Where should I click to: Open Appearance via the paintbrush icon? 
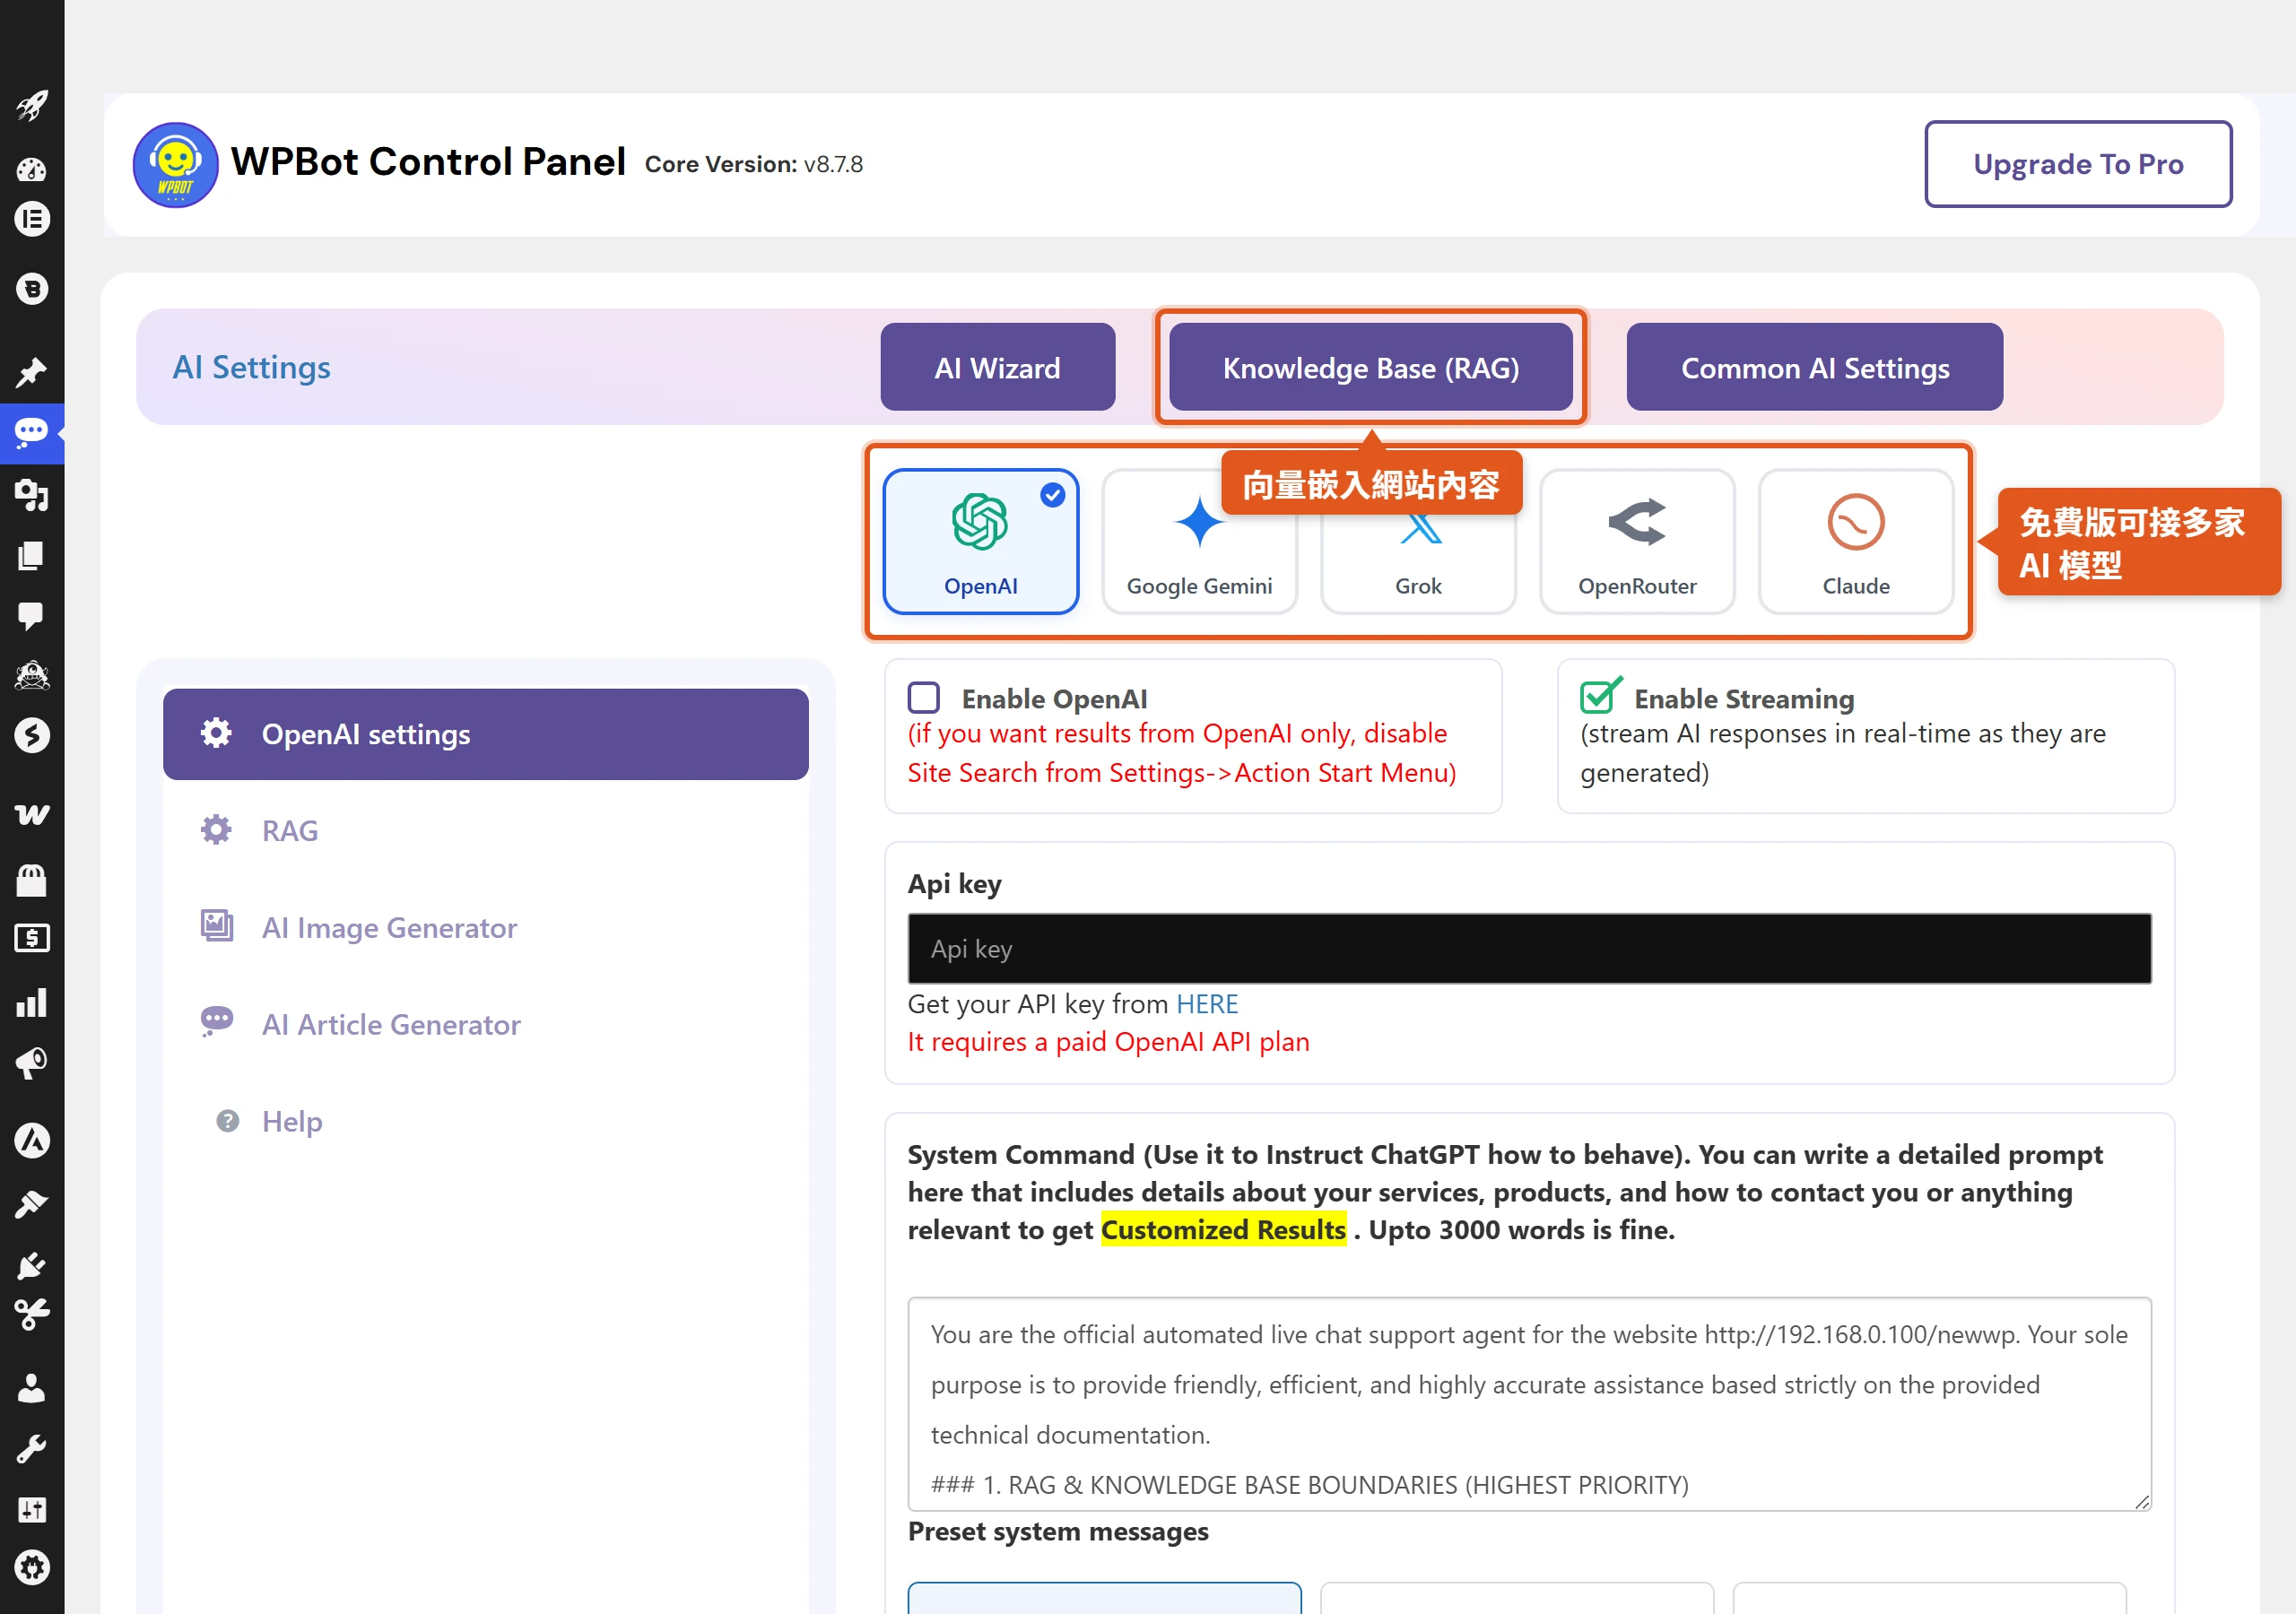click(32, 1204)
